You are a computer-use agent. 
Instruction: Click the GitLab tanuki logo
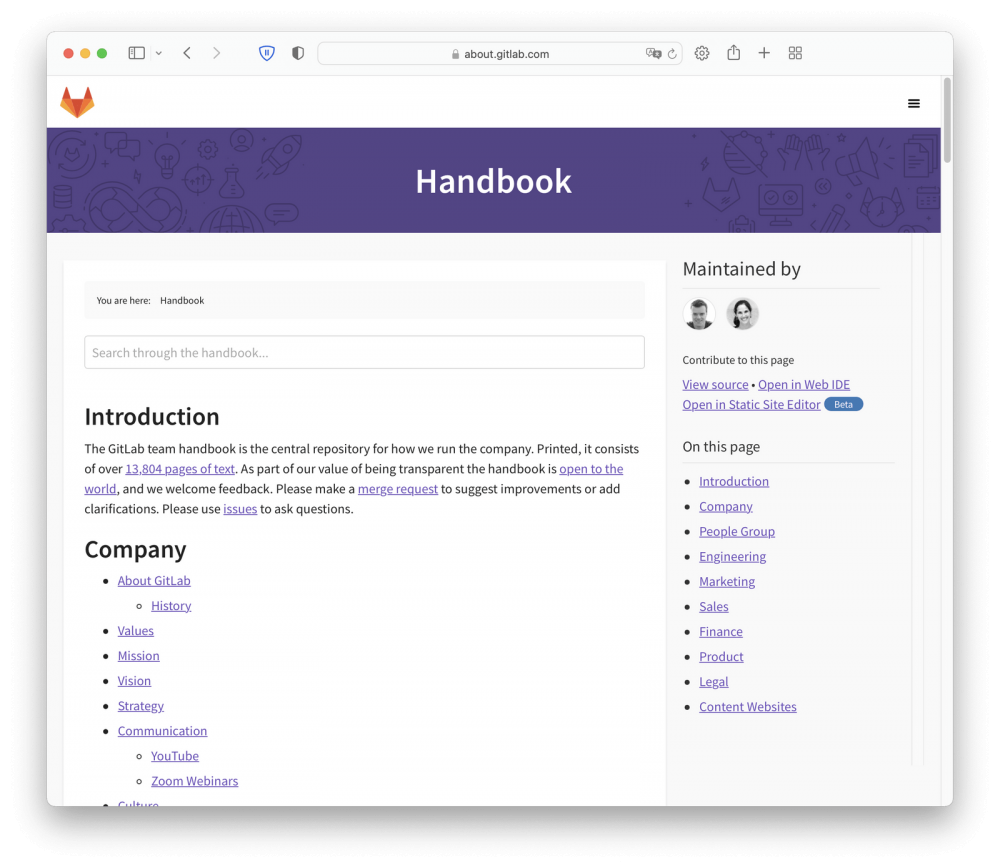pos(77,102)
